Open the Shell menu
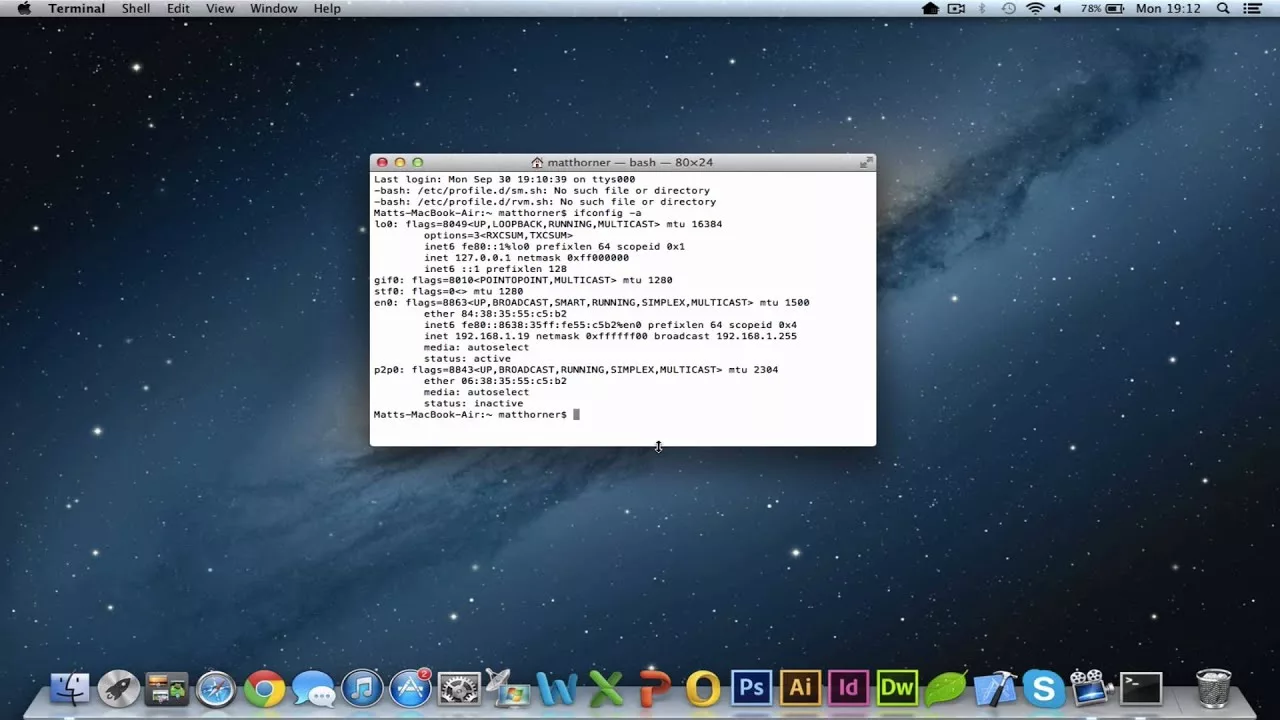The height and width of the screenshot is (720, 1280). pos(136,8)
